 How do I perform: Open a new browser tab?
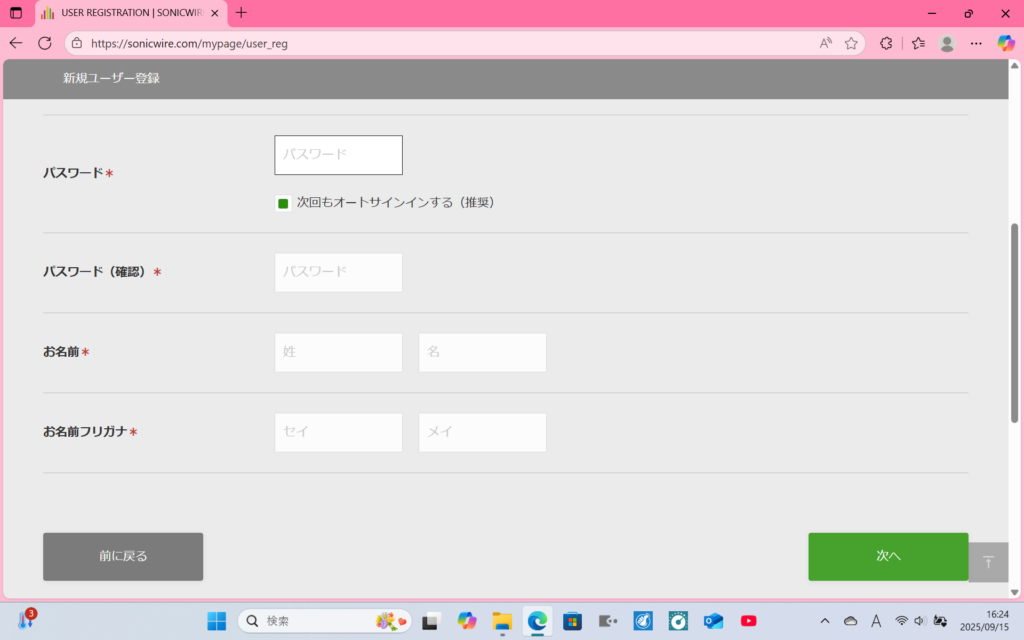click(x=241, y=13)
